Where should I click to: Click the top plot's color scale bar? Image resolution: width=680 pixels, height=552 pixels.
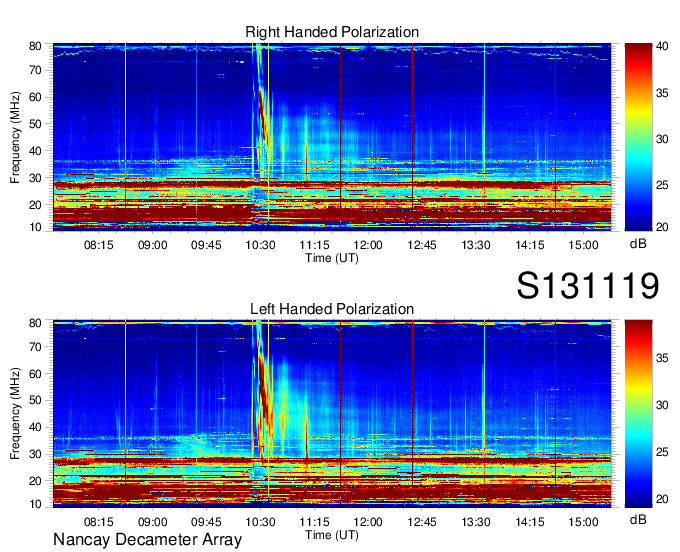(638, 137)
